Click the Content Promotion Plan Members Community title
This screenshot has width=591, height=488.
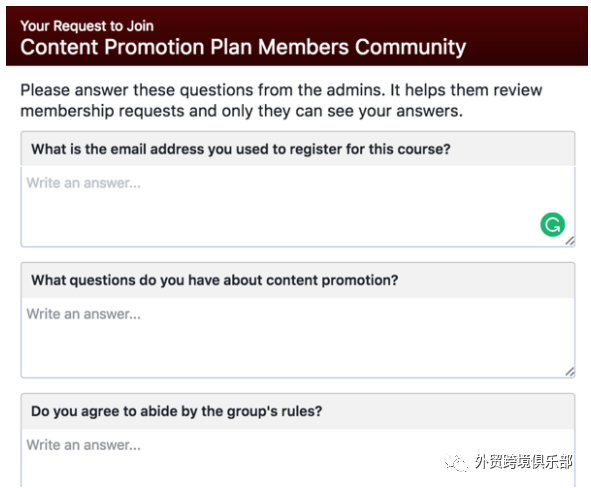(x=243, y=47)
